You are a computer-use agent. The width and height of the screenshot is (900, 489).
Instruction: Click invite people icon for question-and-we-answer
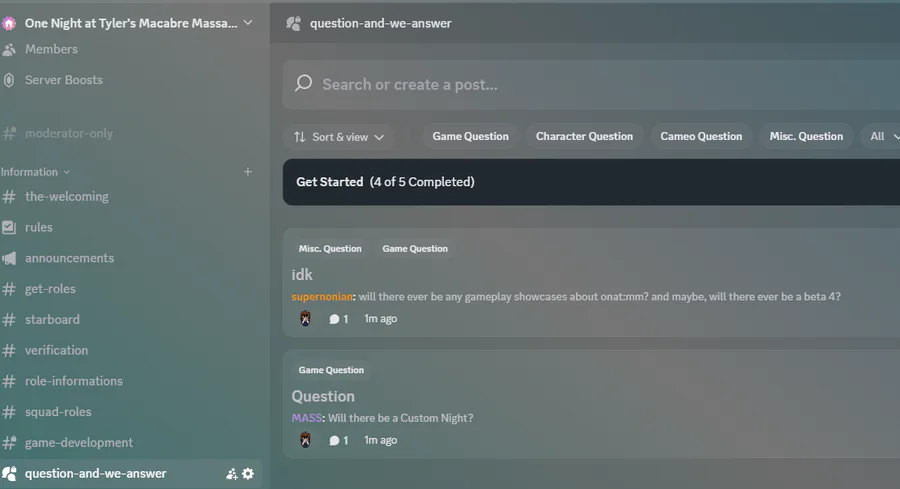[x=231, y=474]
